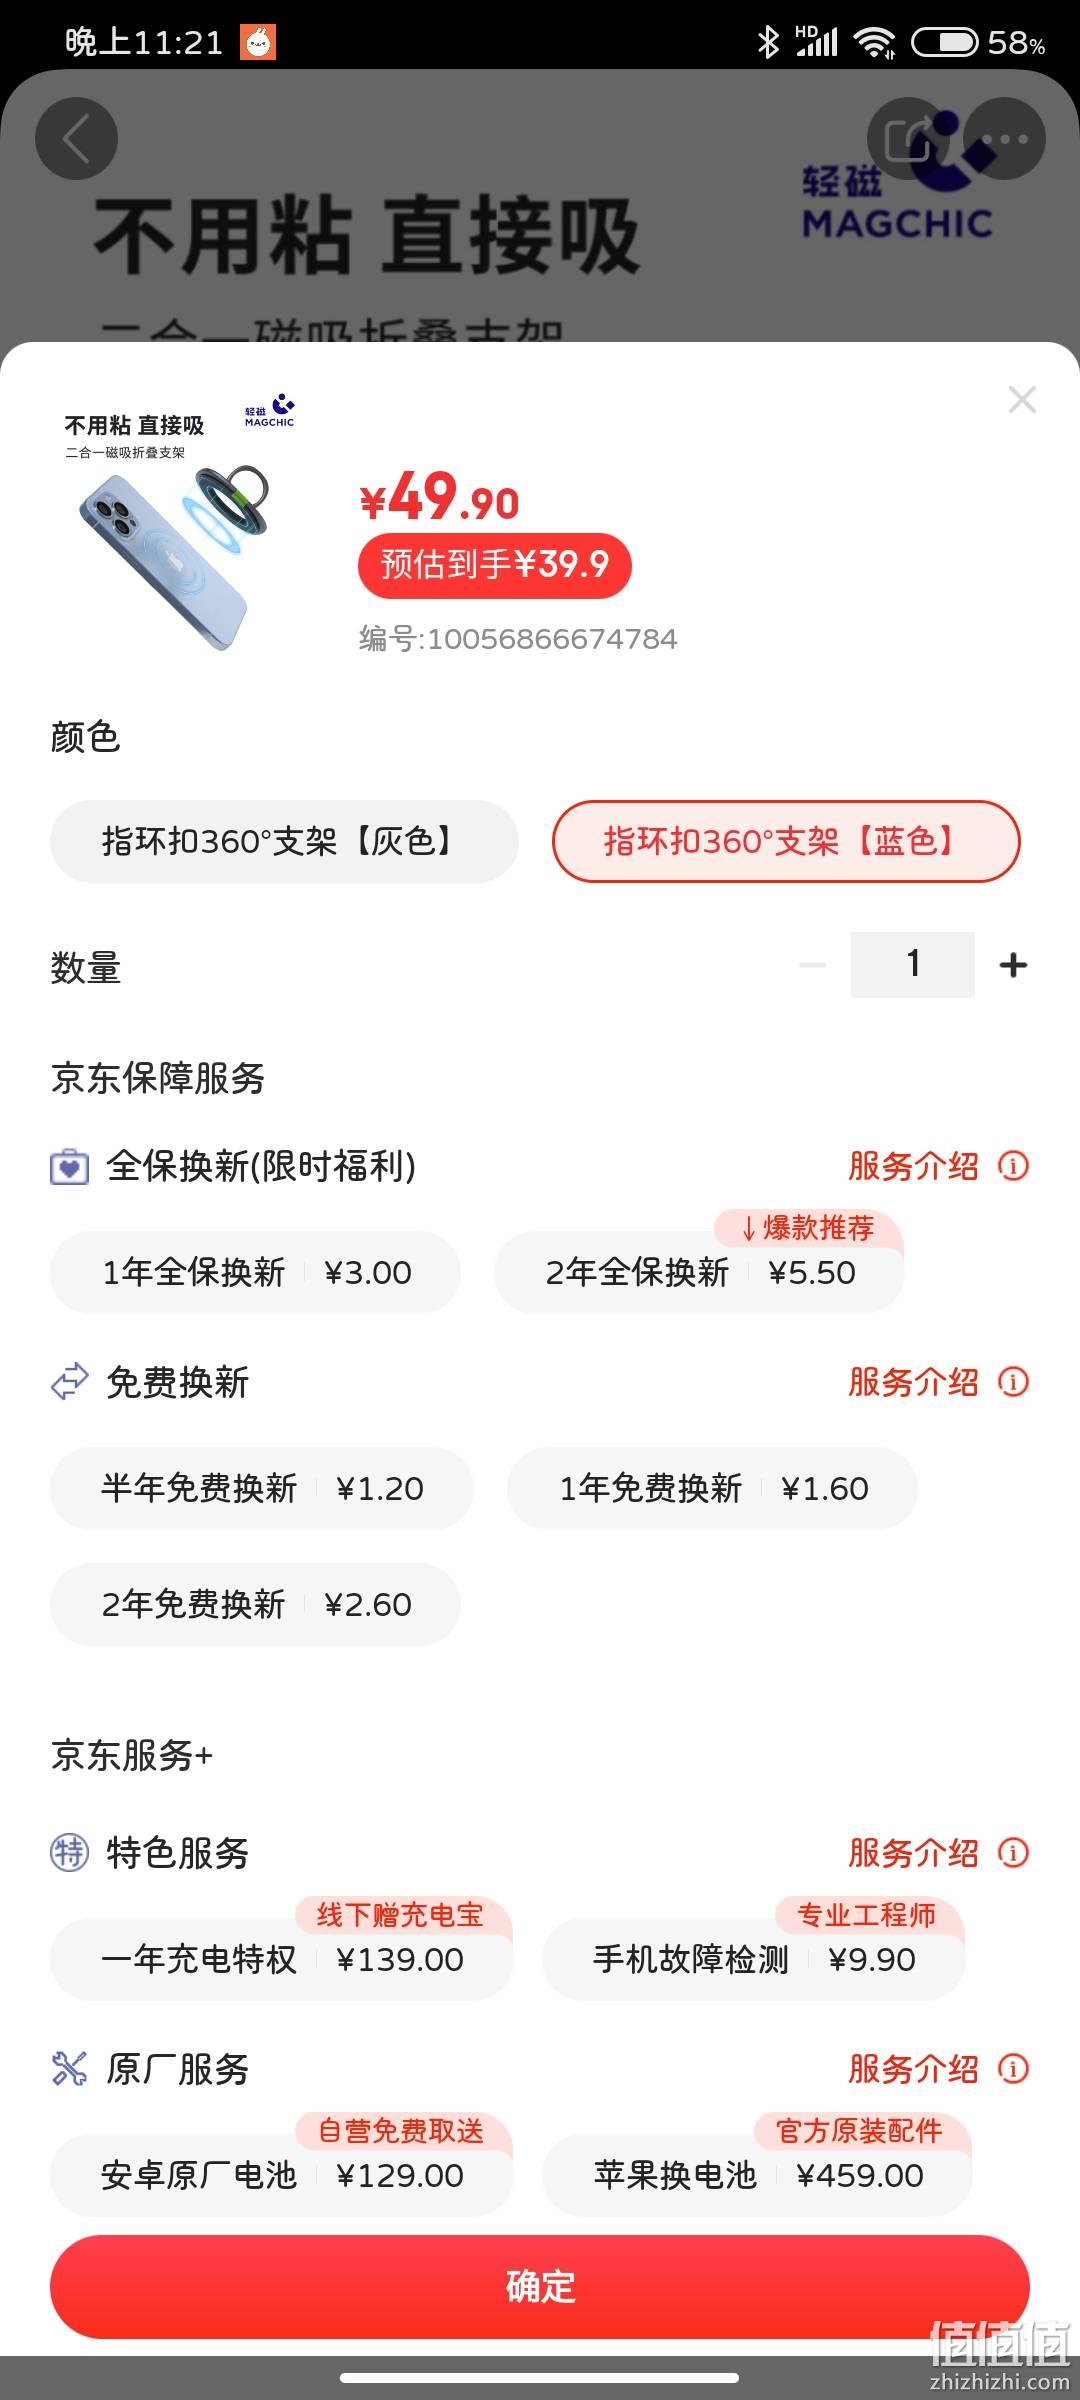Edit the quantity input field
This screenshot has width=1080, height=2400.
(912, 965)
